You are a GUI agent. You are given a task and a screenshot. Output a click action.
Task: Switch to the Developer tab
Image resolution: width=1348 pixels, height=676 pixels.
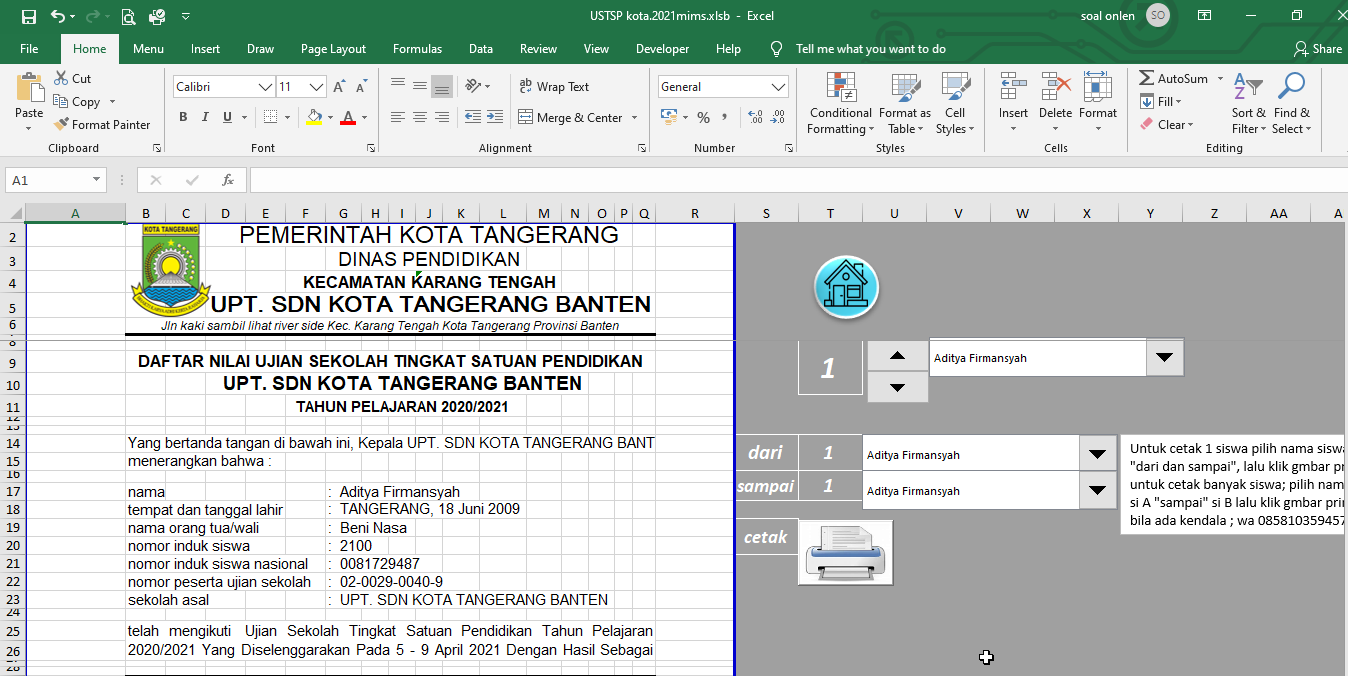pos(662,49)
